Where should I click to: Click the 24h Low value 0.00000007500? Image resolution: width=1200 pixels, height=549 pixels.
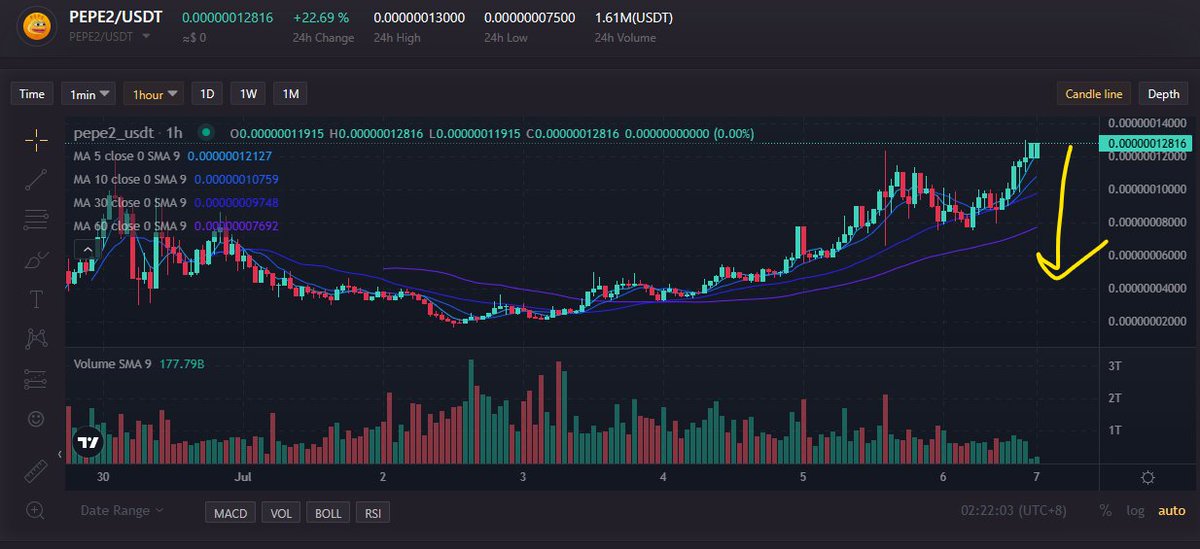point(529,18)
